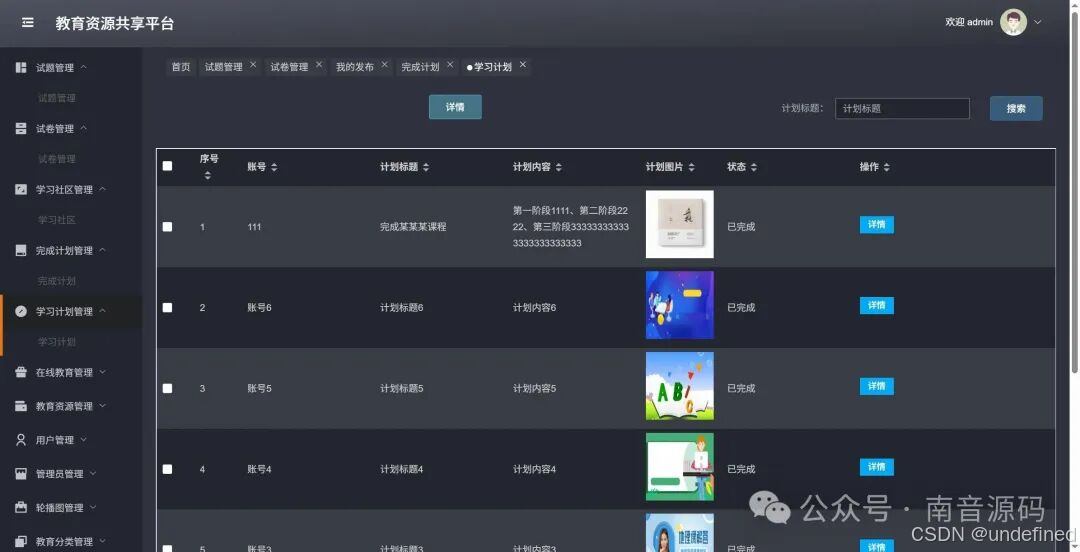Open 详情 for the 完成某某某课程 row
Screen dimensions: 1080x552
(x=876, y=225)
